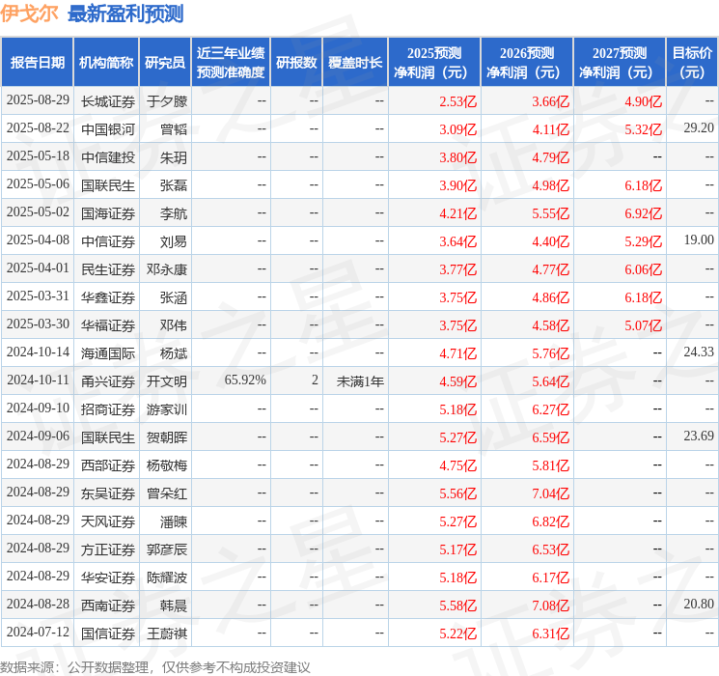Click the 国信证券 institution cell
Viewport: 719px width, 676px height.
click(x=108, y=634)
